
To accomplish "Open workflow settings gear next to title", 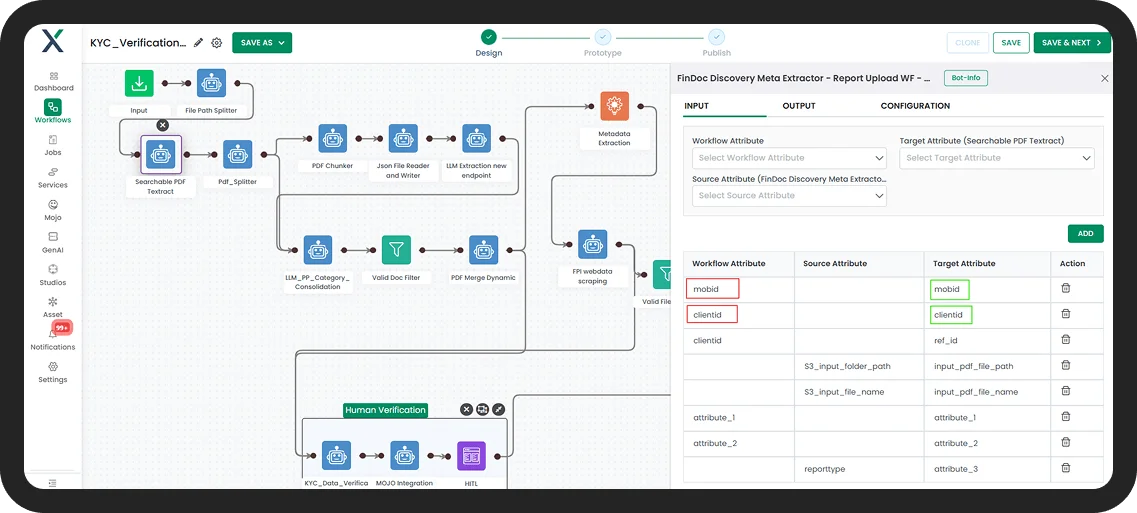I will pos(216,43).
